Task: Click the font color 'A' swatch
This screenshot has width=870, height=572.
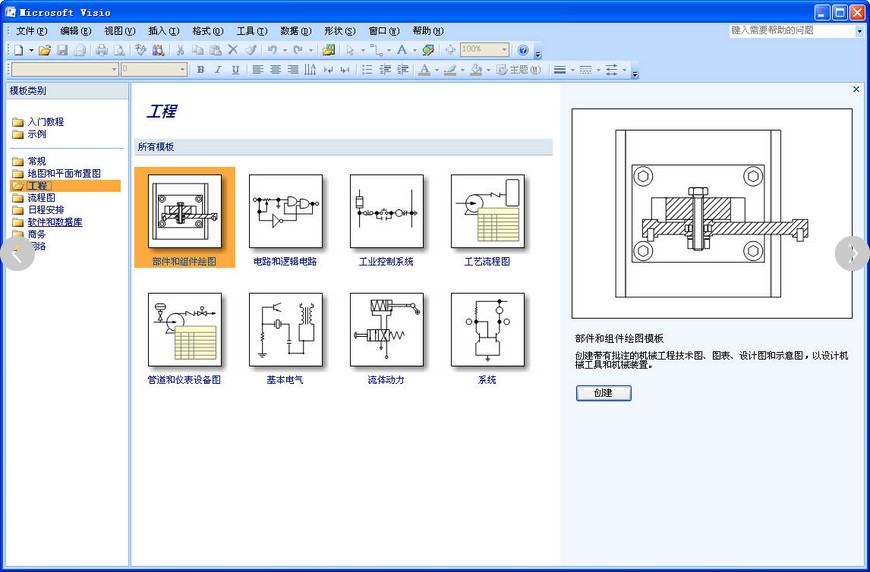Action: pos(424,70)
